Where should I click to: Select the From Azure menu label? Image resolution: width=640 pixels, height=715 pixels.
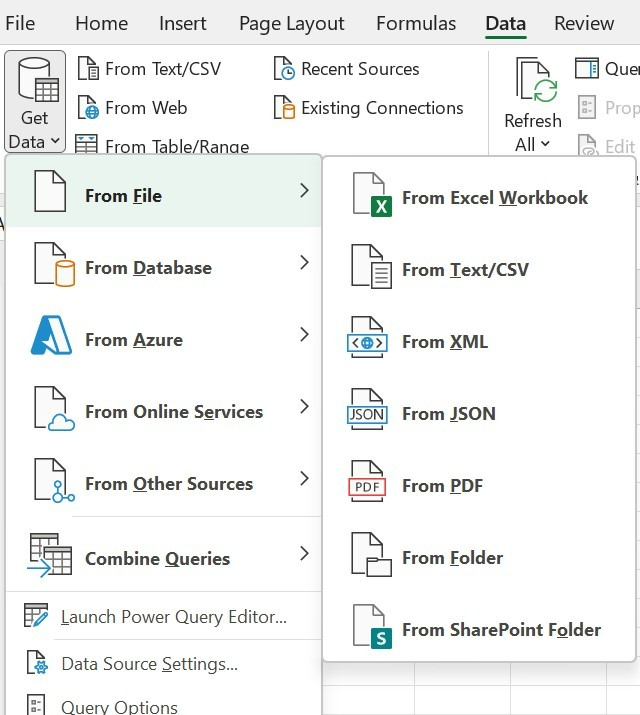click(x=134, y=340)
